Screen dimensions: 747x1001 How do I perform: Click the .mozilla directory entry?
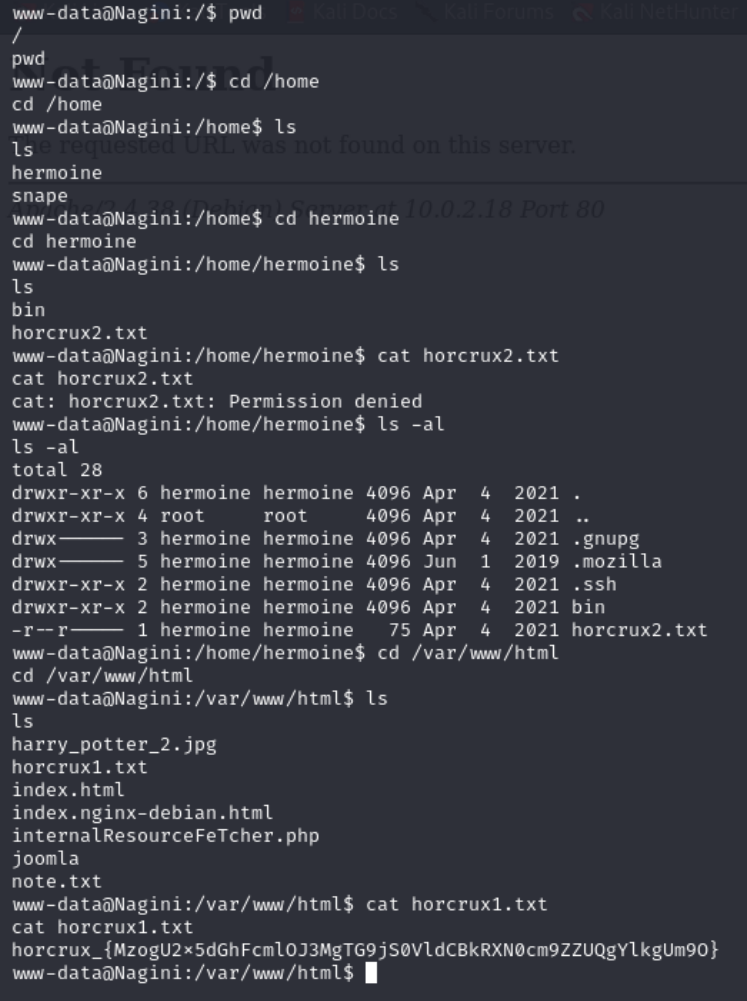coord(617,561)
